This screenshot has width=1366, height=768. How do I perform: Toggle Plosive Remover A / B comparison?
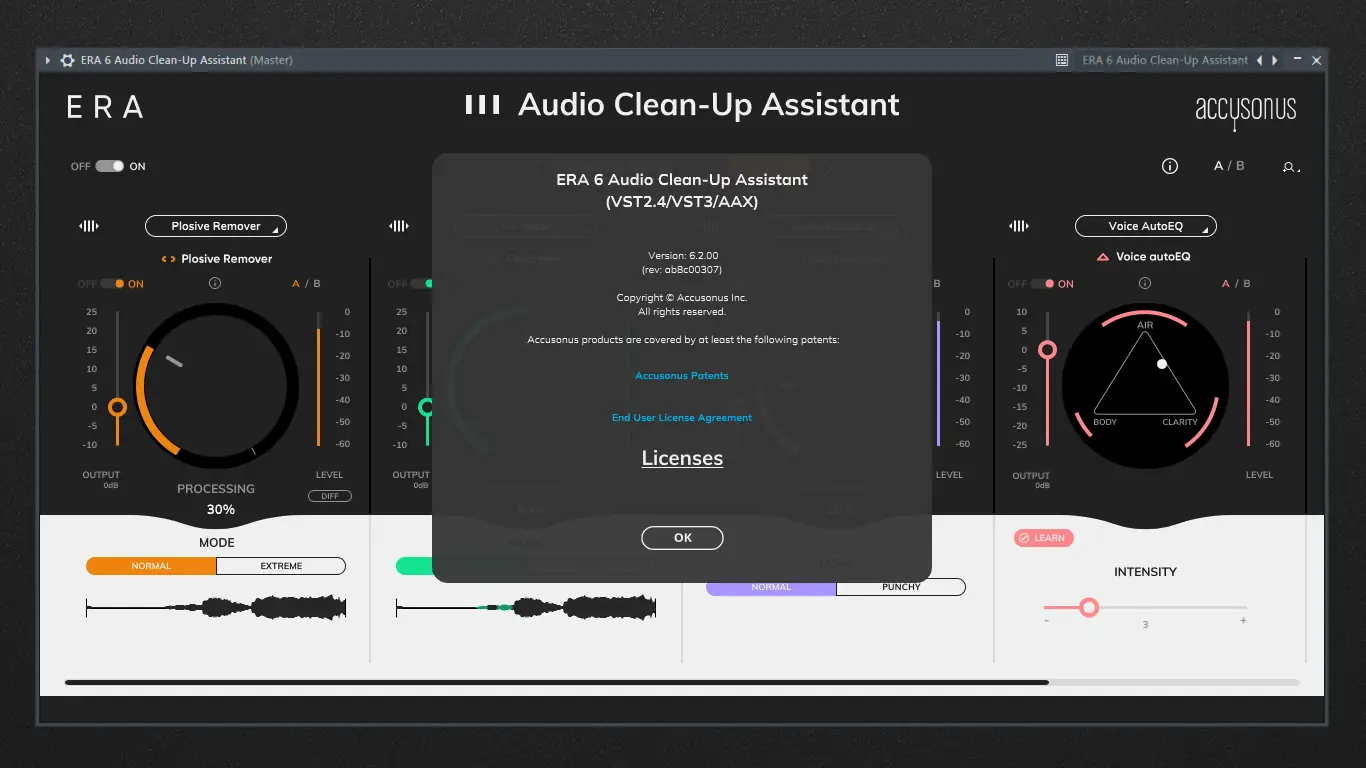pyautogui.click(x=306, y=284)
